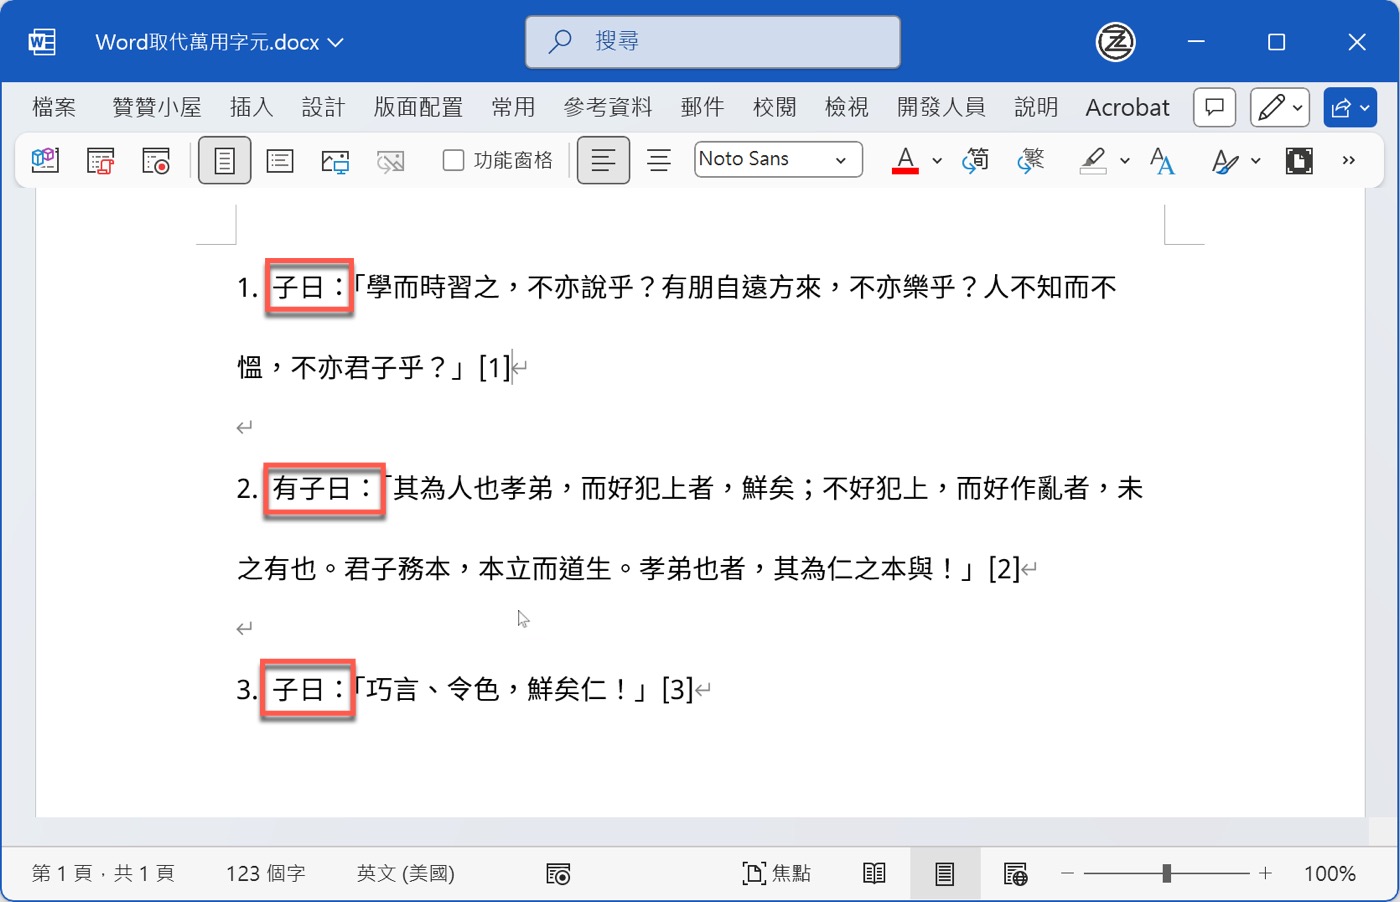Switch to the 常用 tab
The width and height of the screenshot is (1400, 902).
(513, 107)
